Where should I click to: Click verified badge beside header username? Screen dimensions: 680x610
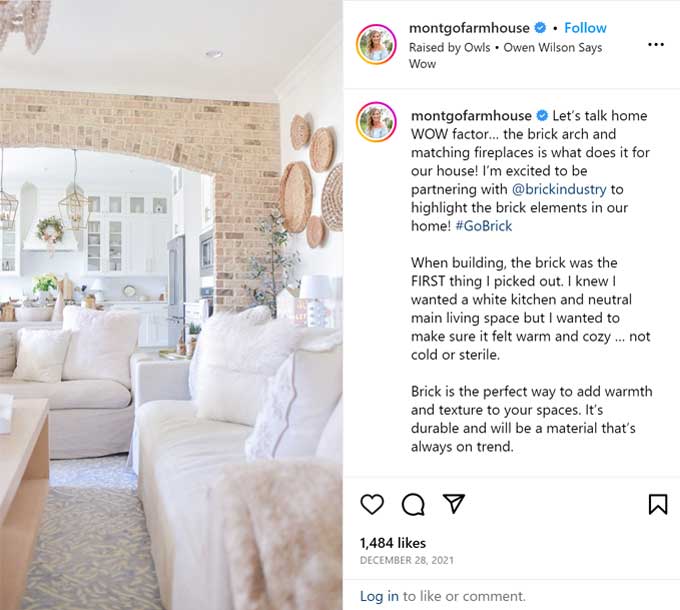[540, 28]
